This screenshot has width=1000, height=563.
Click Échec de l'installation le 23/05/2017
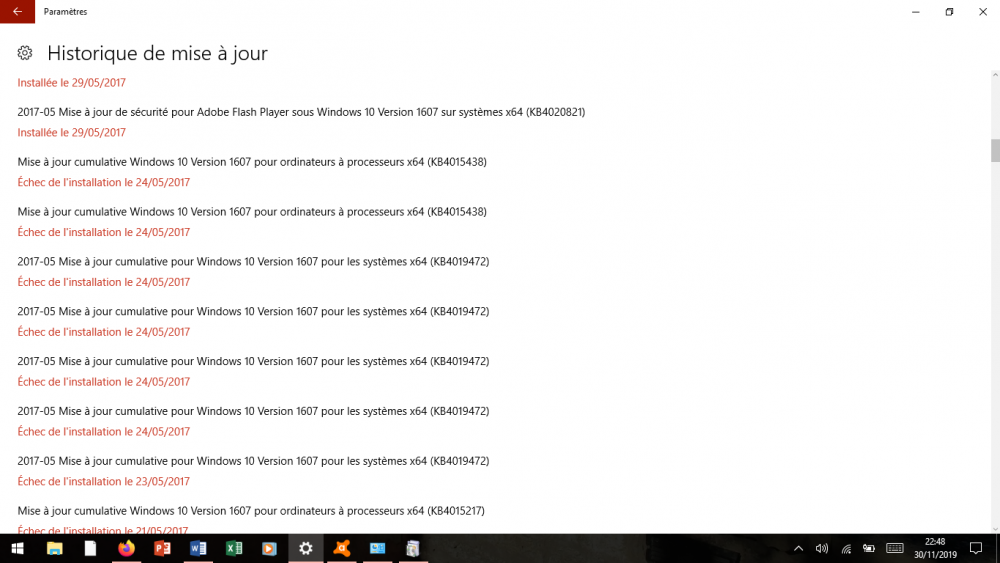103,481
